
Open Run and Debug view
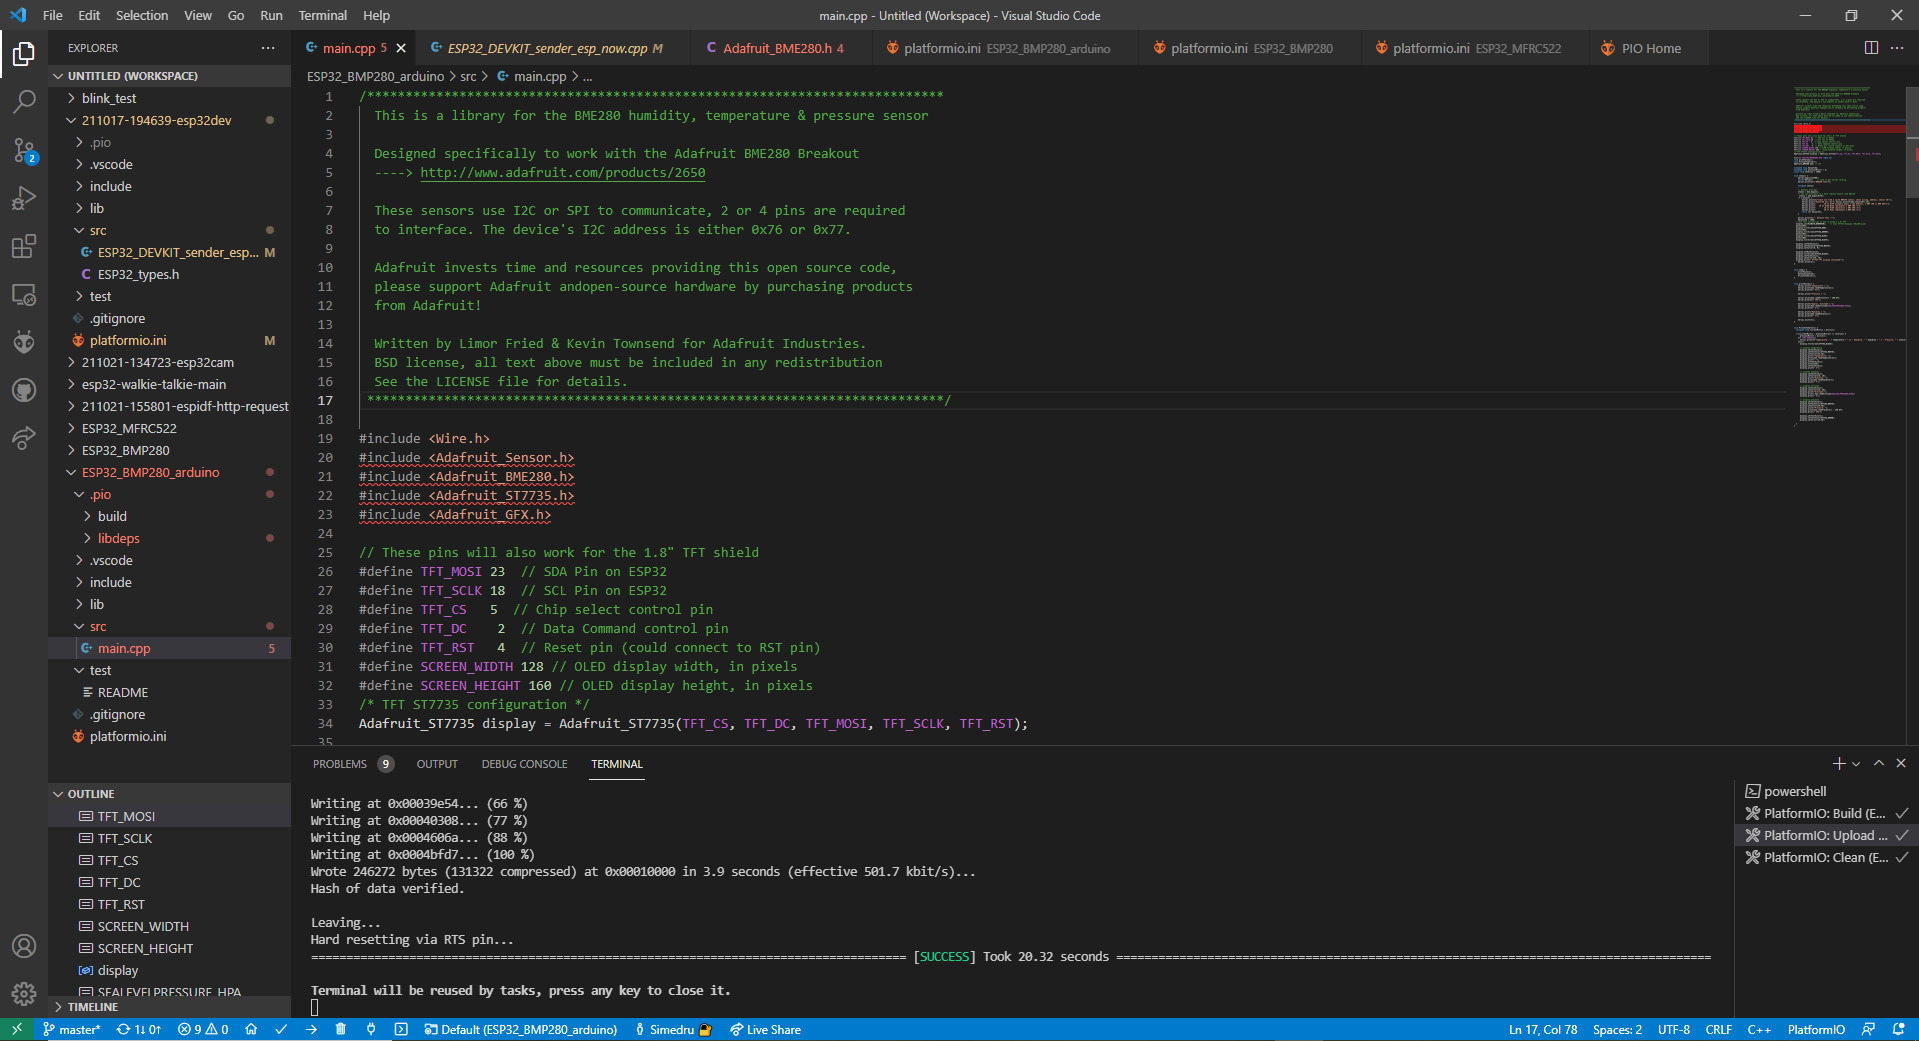point(24,198)
